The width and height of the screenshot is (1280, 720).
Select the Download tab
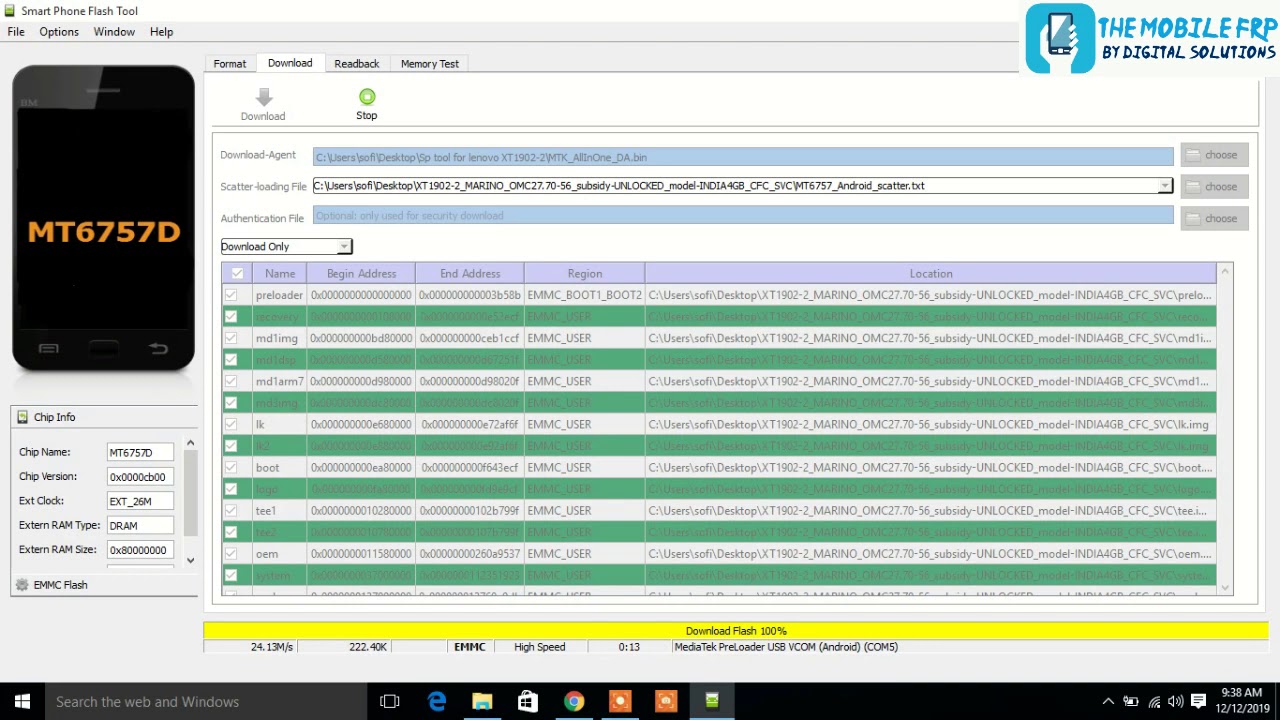point(290,63)
